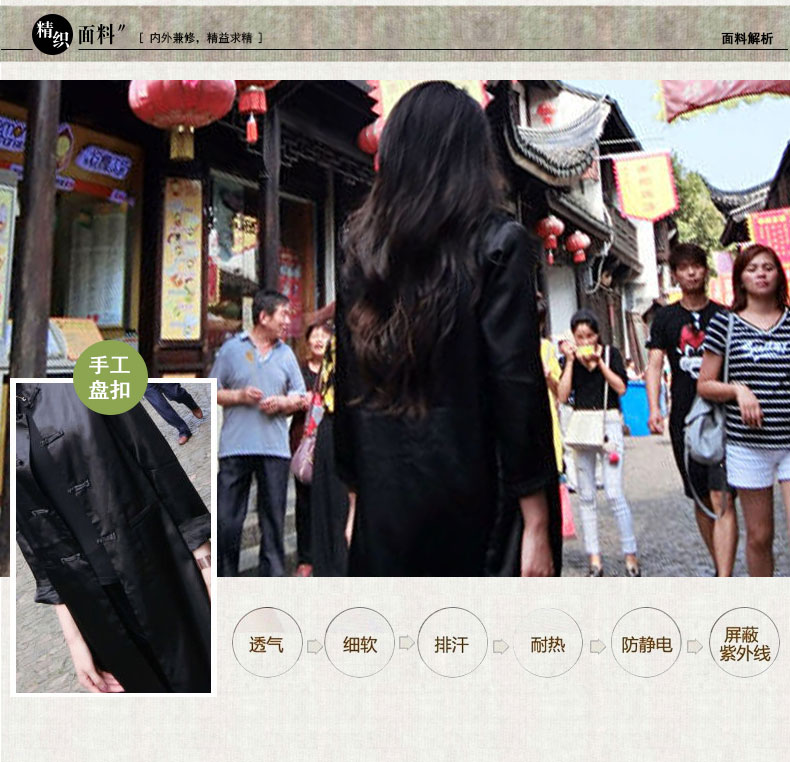Select the 屏蔽紫外线 feature circle
Image resolution: width=790 pixels, height=762 pixels.
744,643
